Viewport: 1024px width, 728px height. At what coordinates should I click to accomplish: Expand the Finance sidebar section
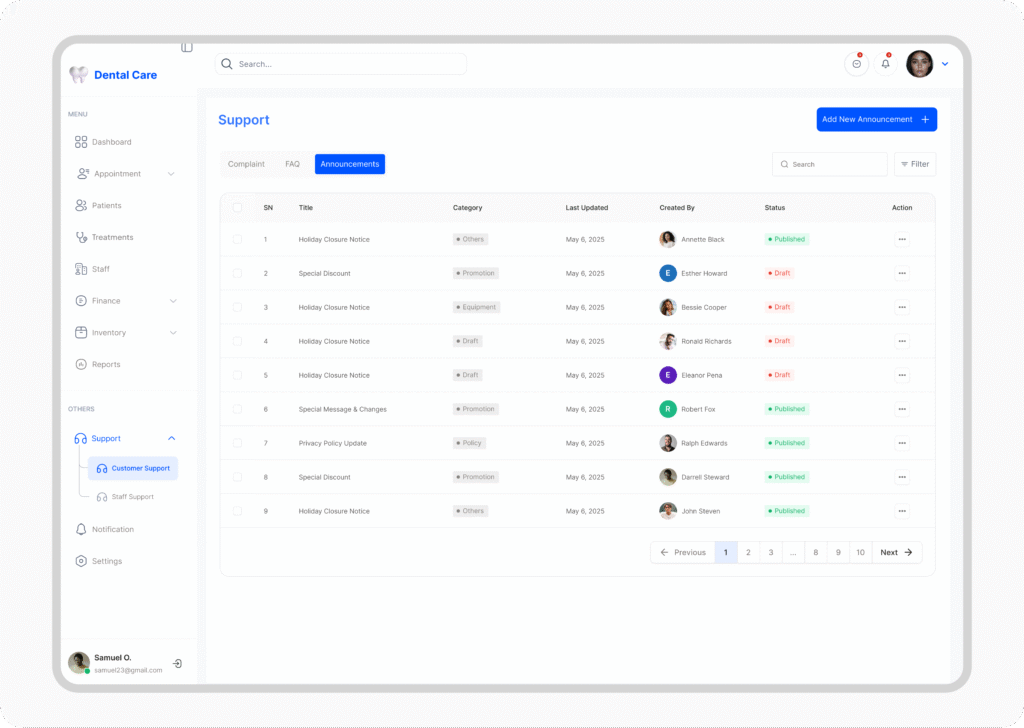point(173,301)
